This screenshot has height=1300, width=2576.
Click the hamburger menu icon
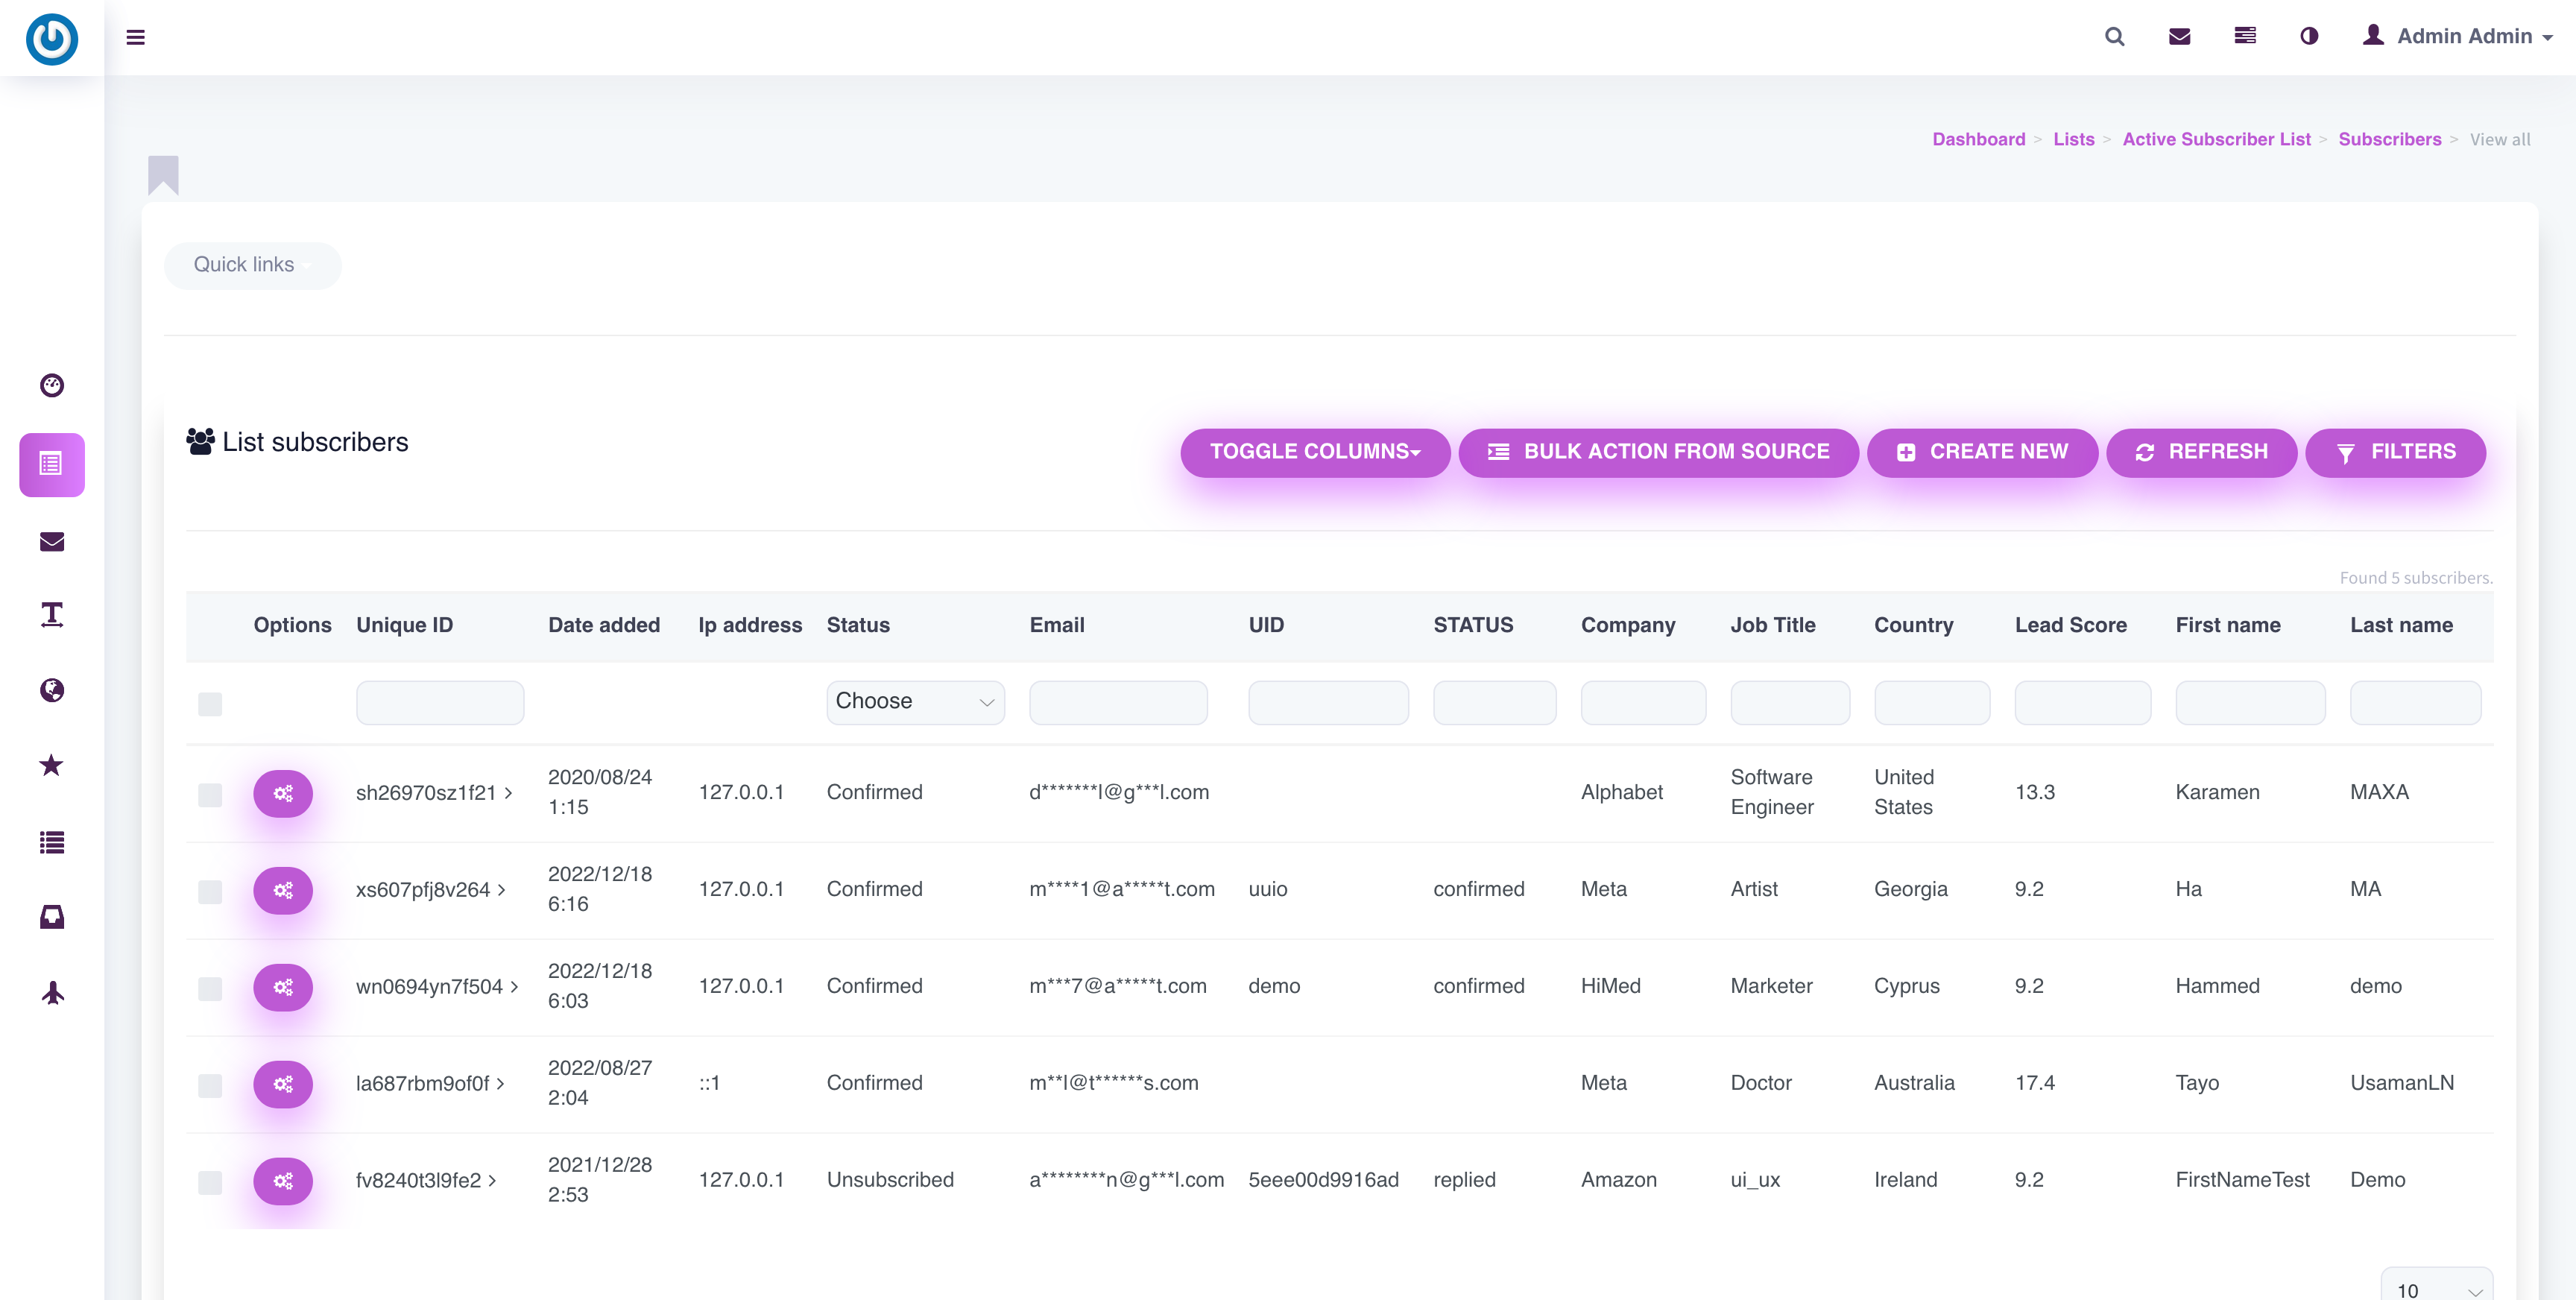[x=135, y=37]
